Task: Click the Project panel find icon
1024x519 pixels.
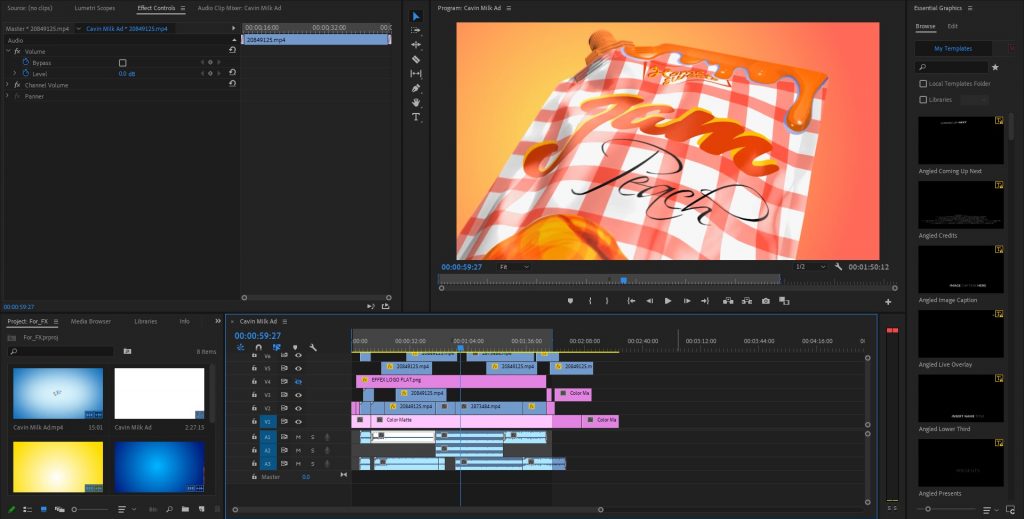Action: [169, 509]
